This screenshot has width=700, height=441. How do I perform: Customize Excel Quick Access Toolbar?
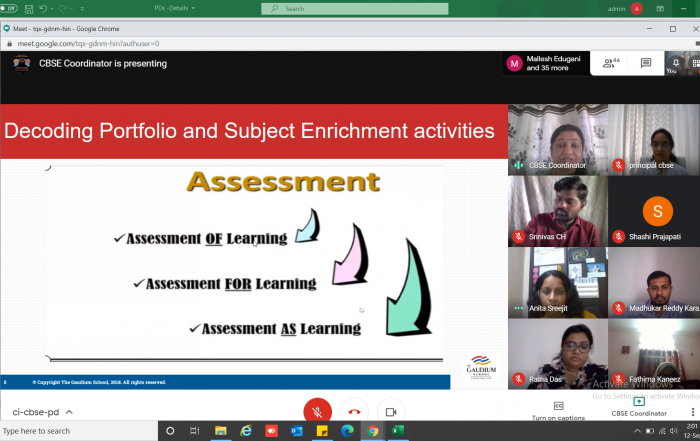[82, 8]
